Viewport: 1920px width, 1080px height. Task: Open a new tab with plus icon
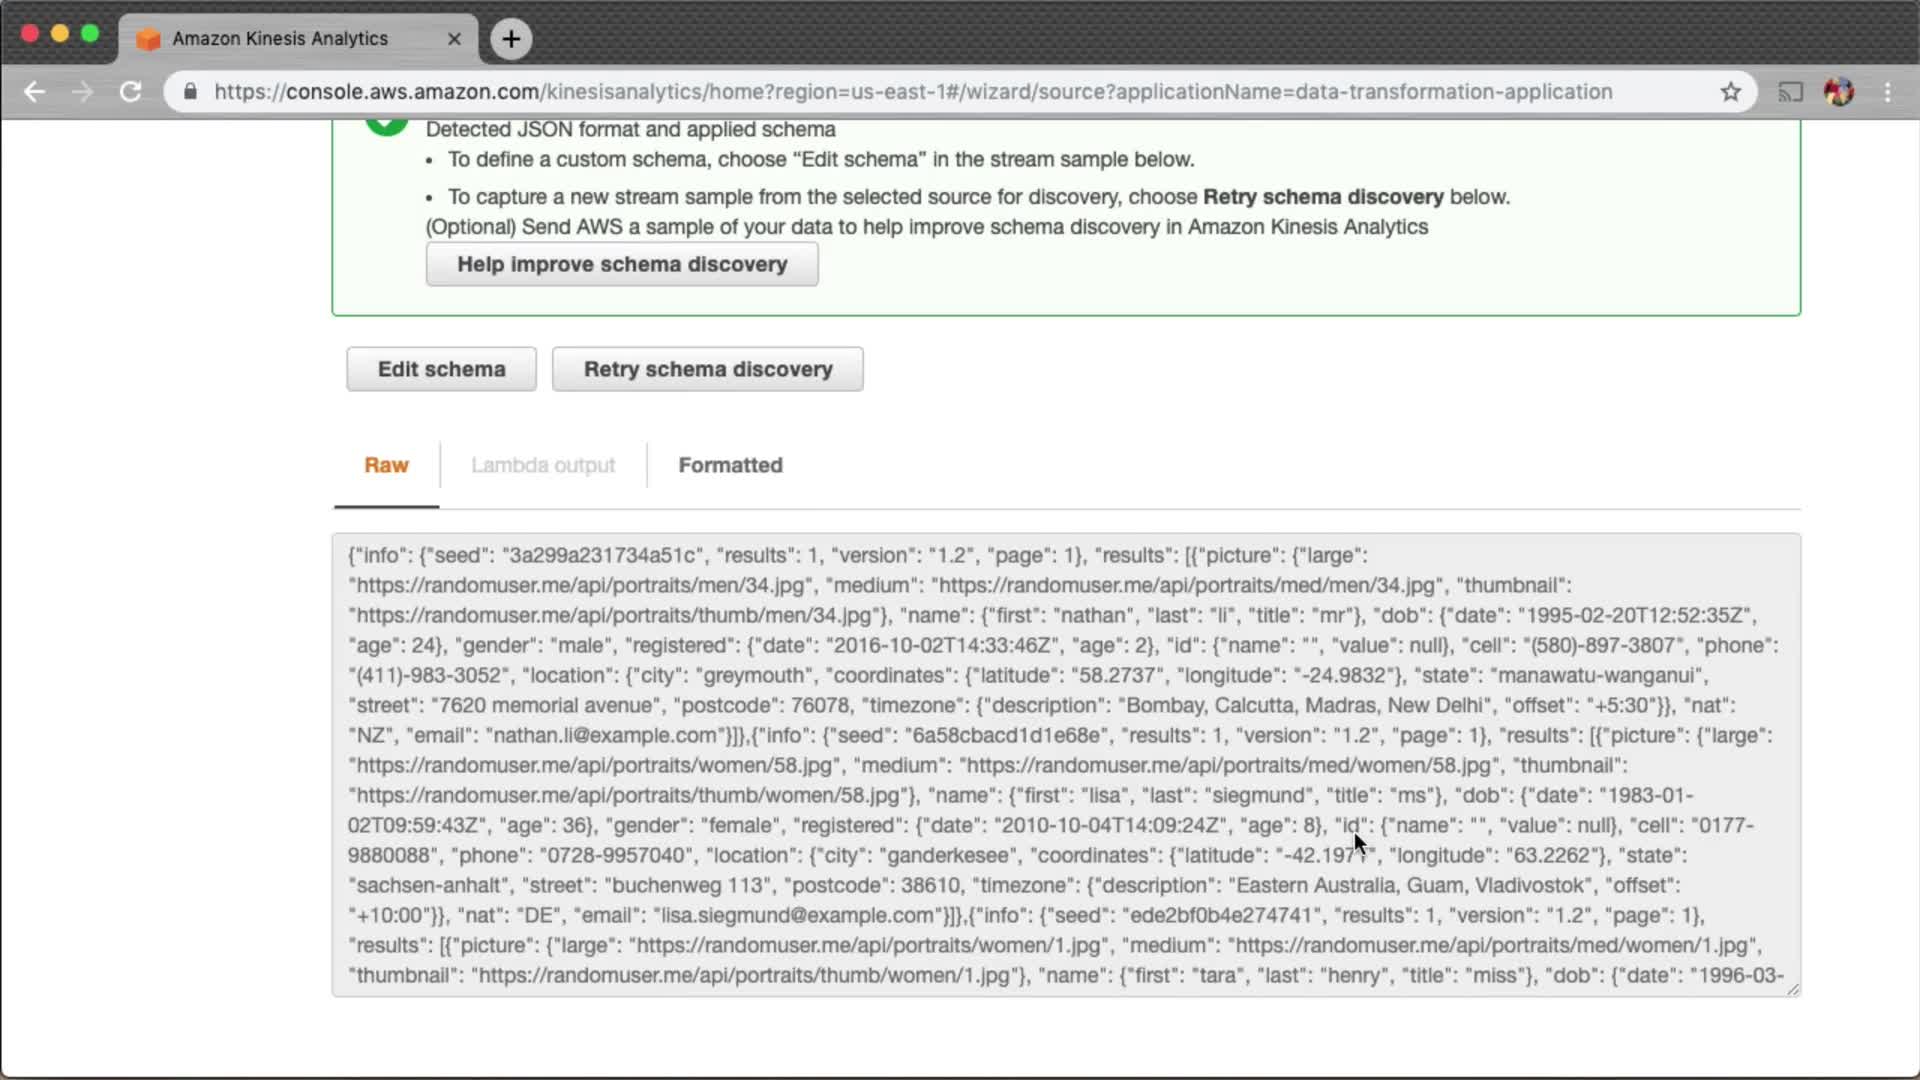[x=511, y=39]
